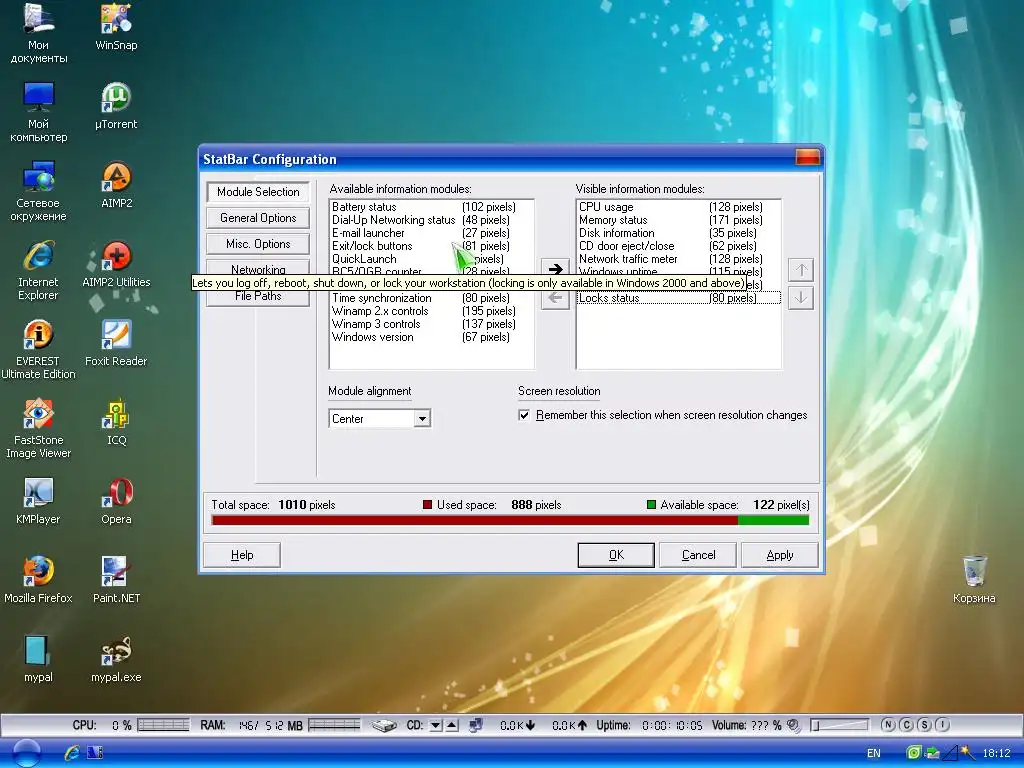Click CD eject up arrow in StatBar

452,726
